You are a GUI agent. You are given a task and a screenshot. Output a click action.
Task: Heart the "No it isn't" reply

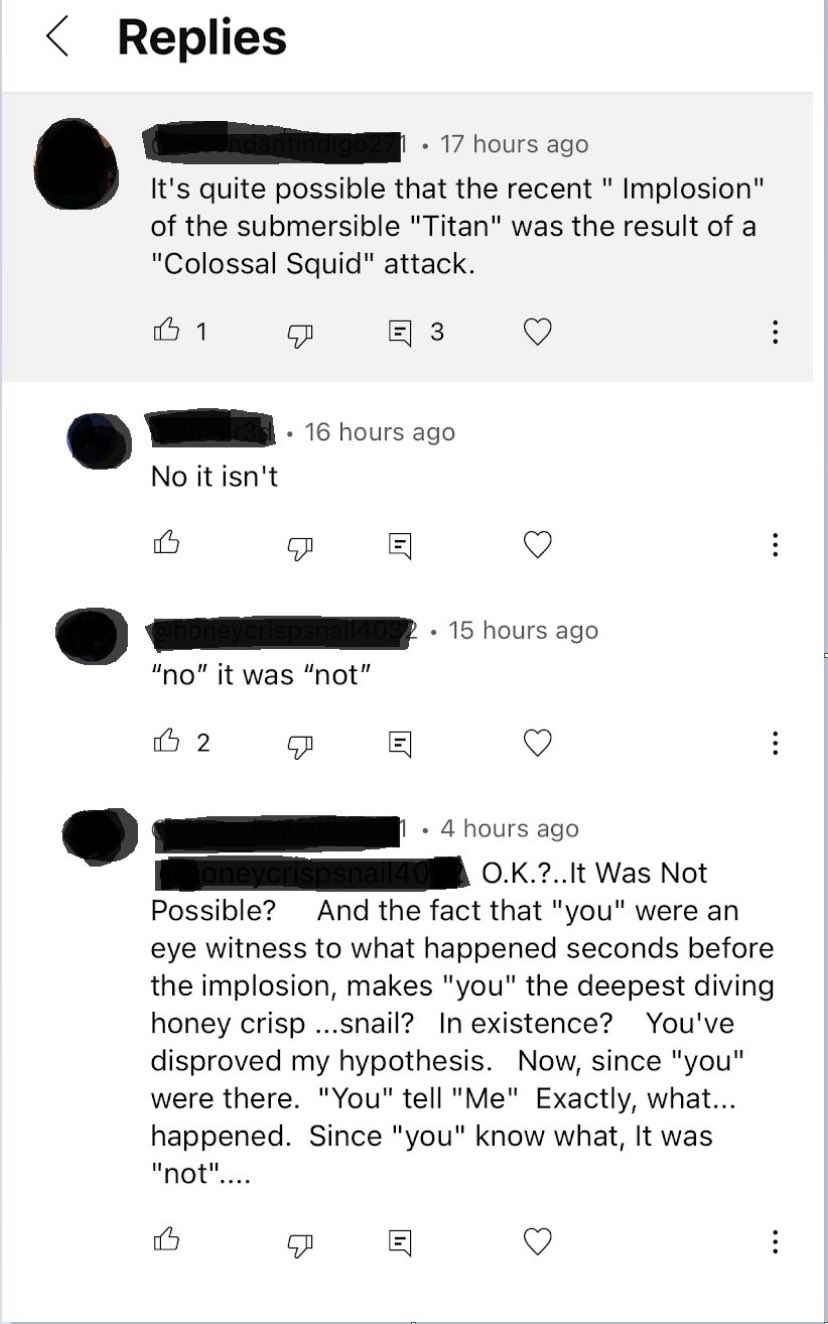pyautogui.click(x=538, y=544)
